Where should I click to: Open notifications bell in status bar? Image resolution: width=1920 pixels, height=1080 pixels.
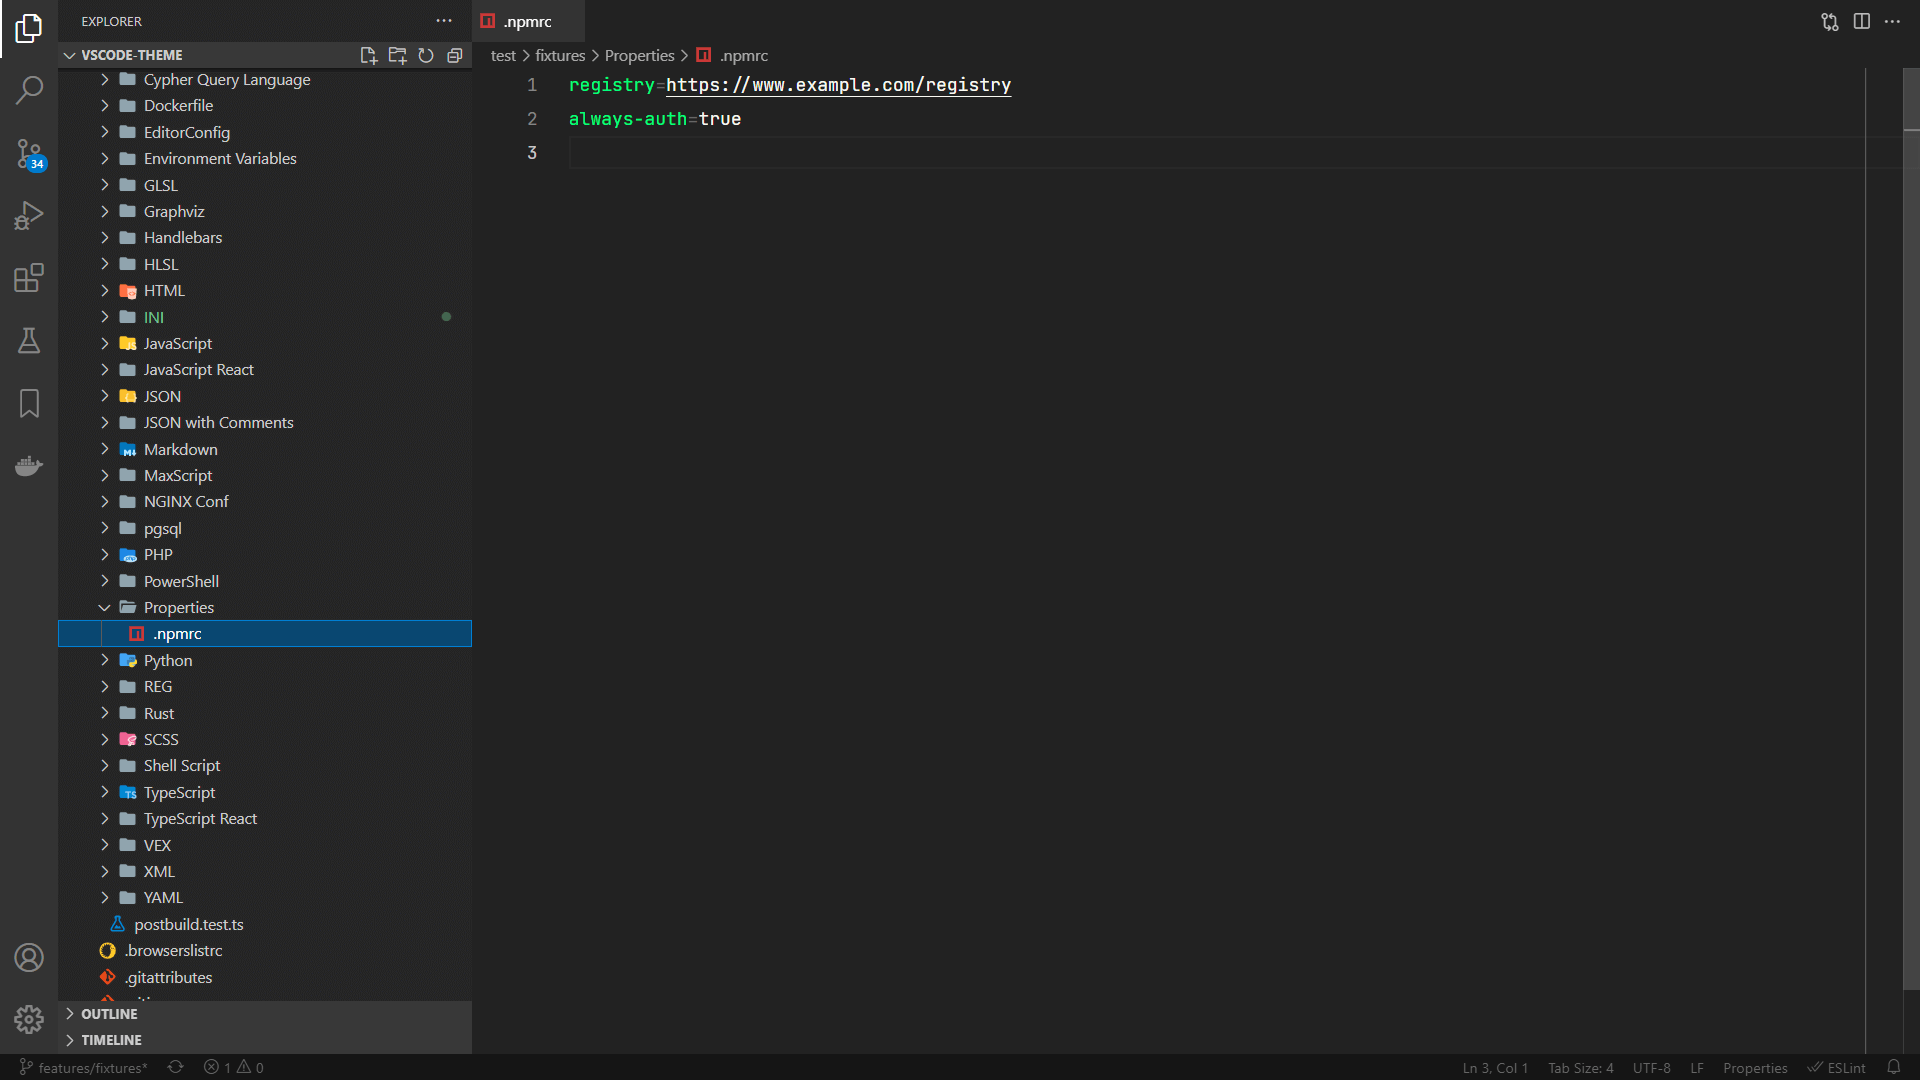click(x=1893, y=1067)
